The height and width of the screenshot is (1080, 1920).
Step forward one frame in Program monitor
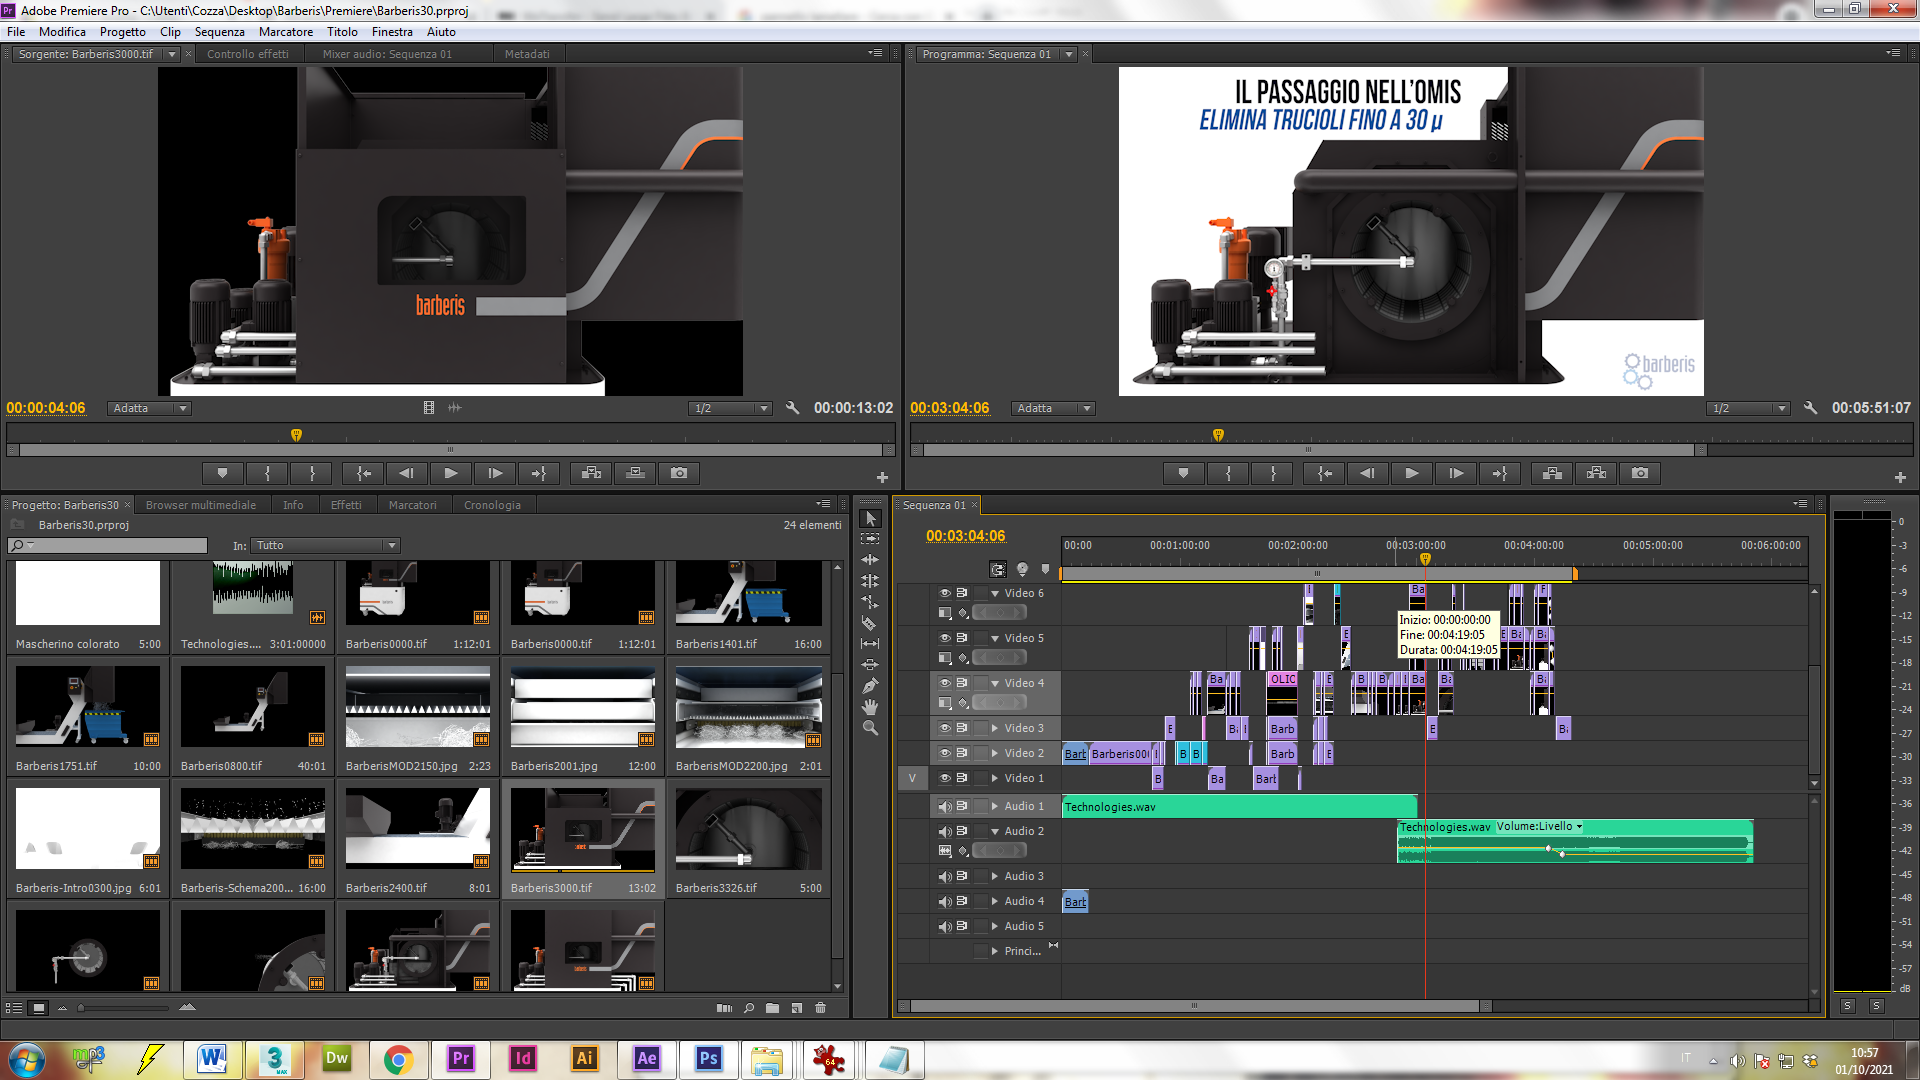pos(1456,473)
